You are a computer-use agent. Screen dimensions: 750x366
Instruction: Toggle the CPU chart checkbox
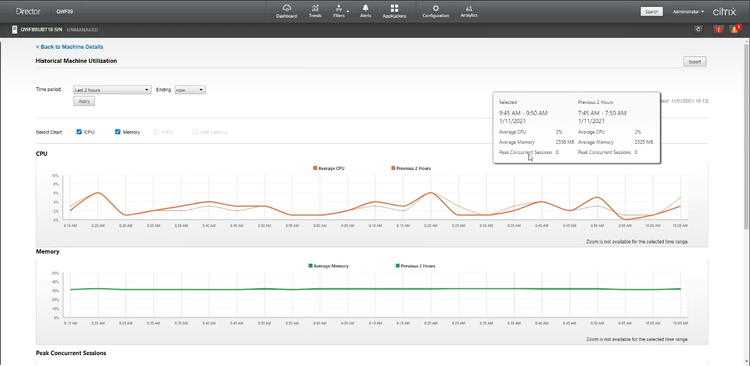point(79,132)
